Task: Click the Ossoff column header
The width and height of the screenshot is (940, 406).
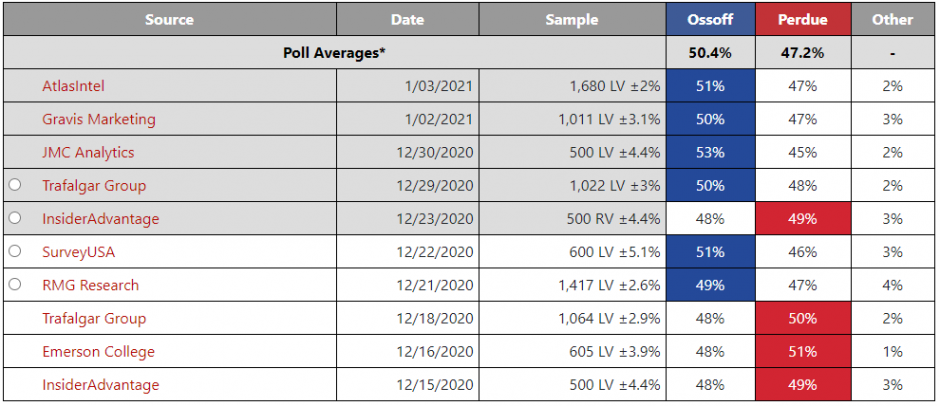Action: point(710,19)
